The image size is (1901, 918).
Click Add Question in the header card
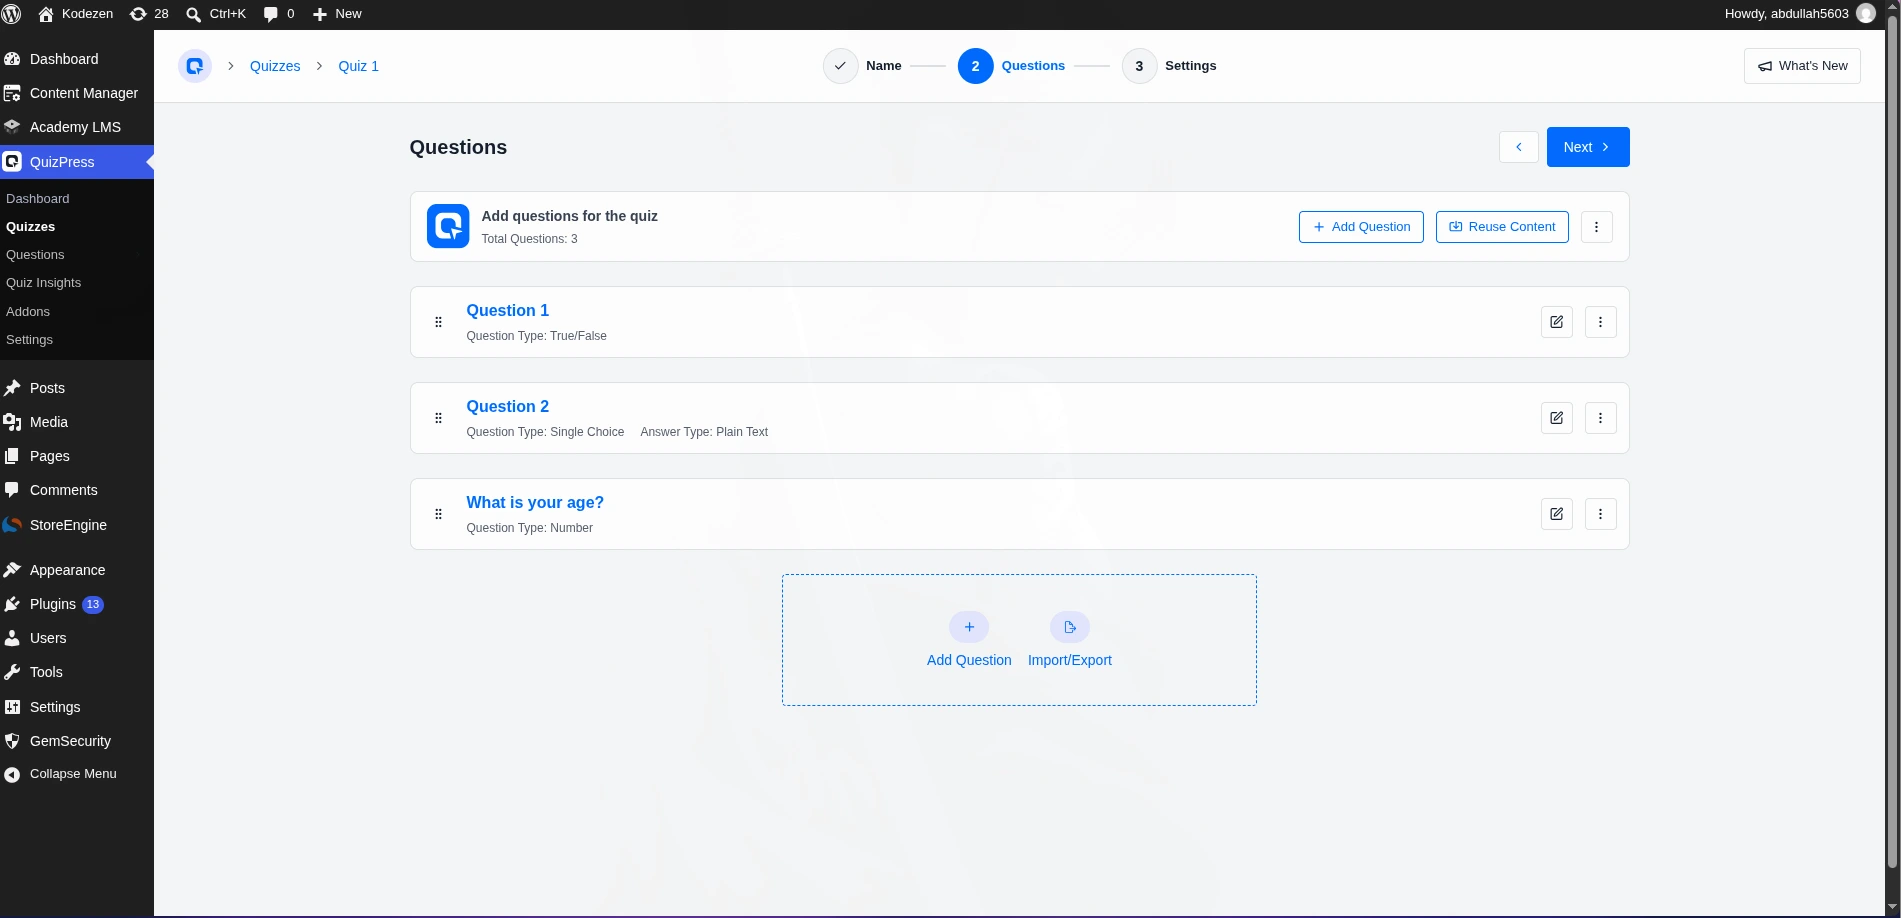click(x=1361, y=227)
